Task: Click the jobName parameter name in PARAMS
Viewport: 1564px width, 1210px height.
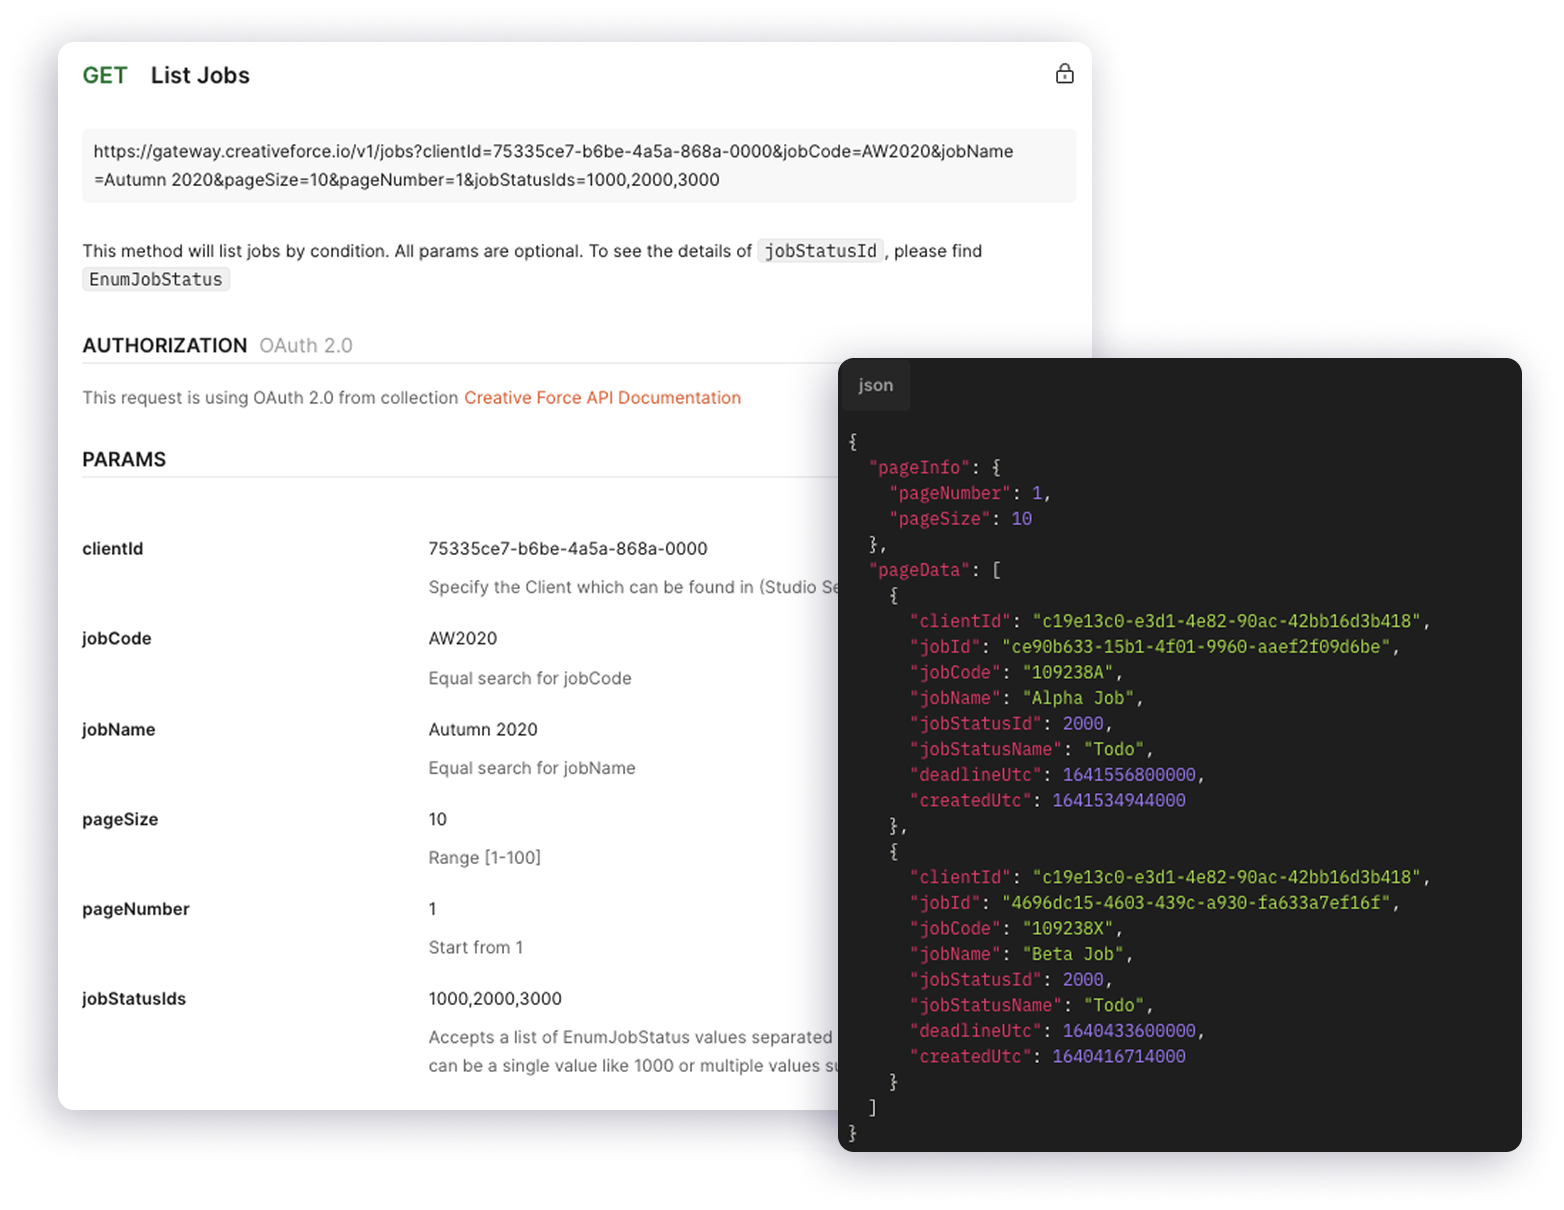Action: tap(119, 730)
